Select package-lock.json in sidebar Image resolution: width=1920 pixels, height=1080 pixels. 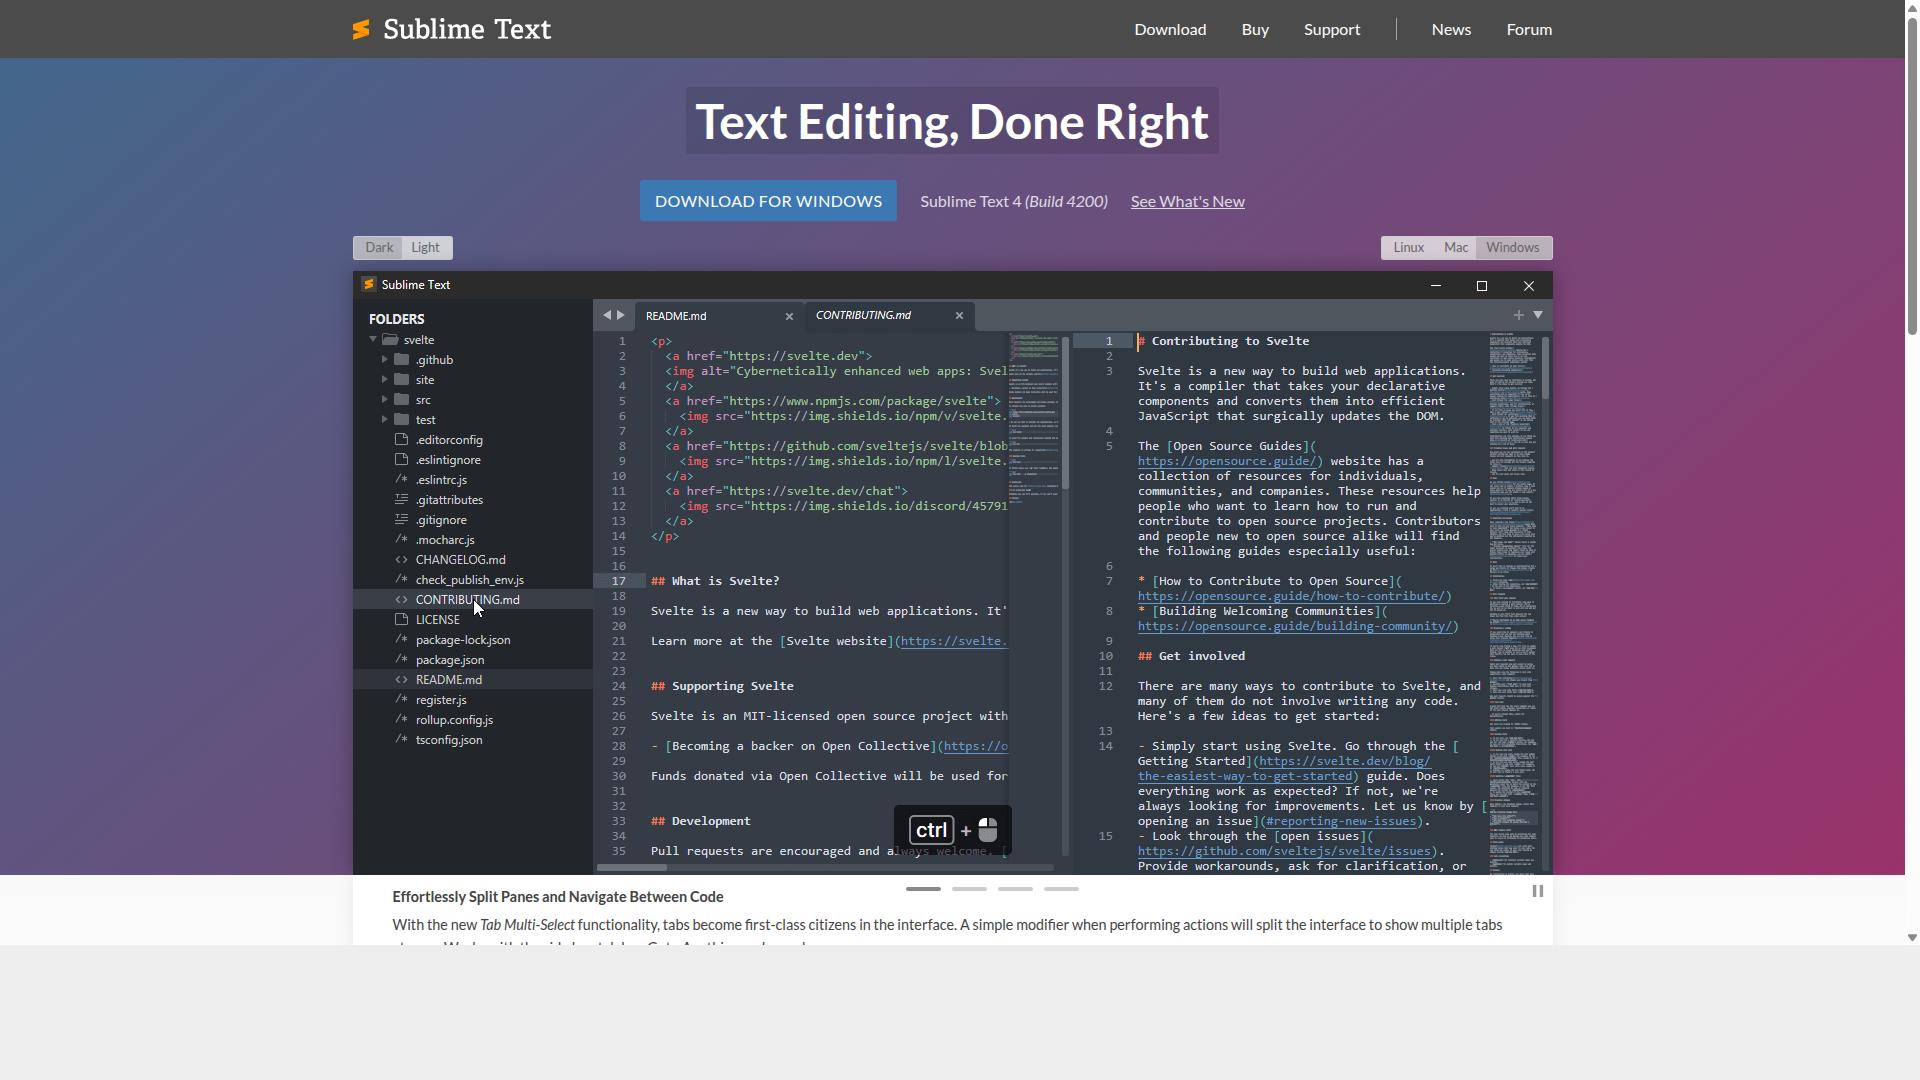click(463, 640)
